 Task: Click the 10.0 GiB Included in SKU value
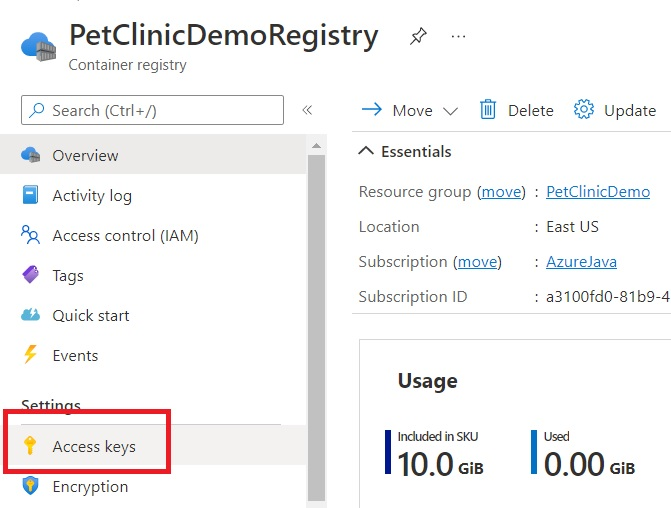[x=440, y=464]
